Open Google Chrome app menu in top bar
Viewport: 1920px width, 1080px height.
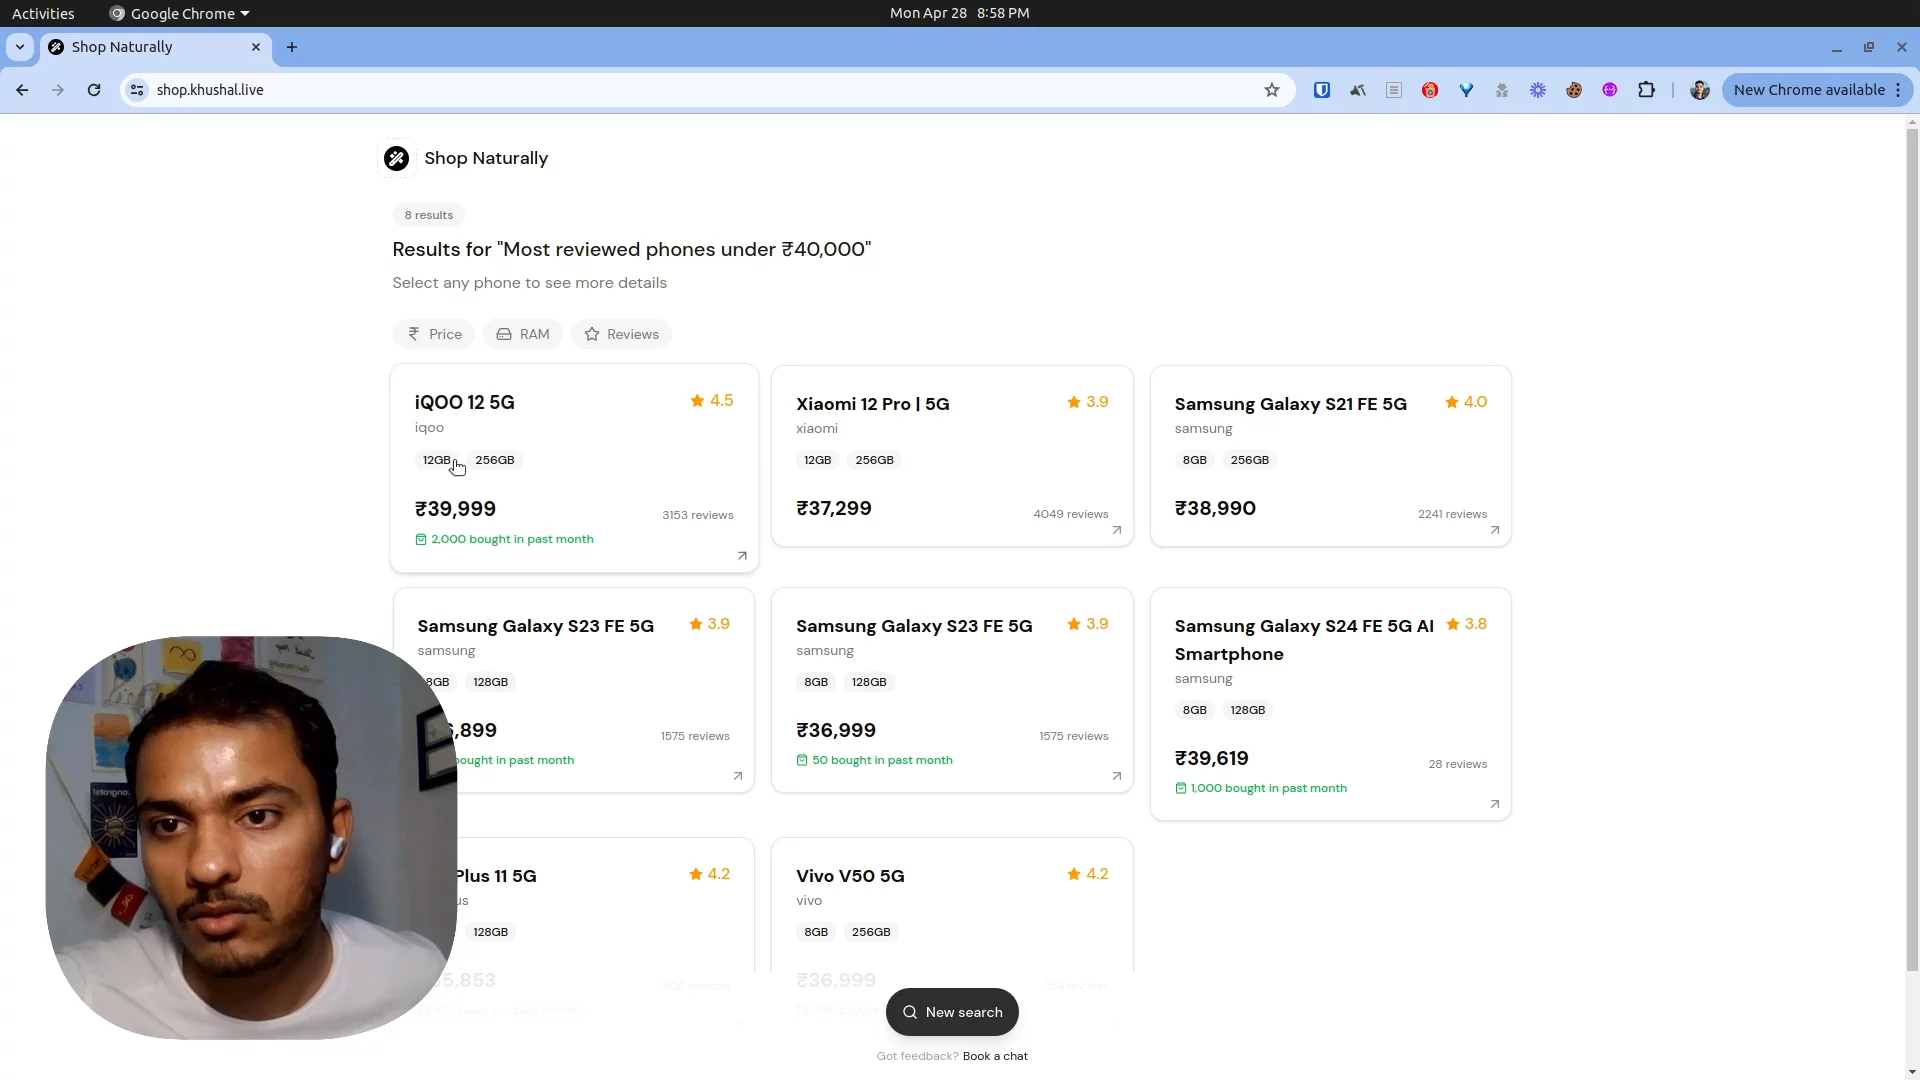pos(180,13)
